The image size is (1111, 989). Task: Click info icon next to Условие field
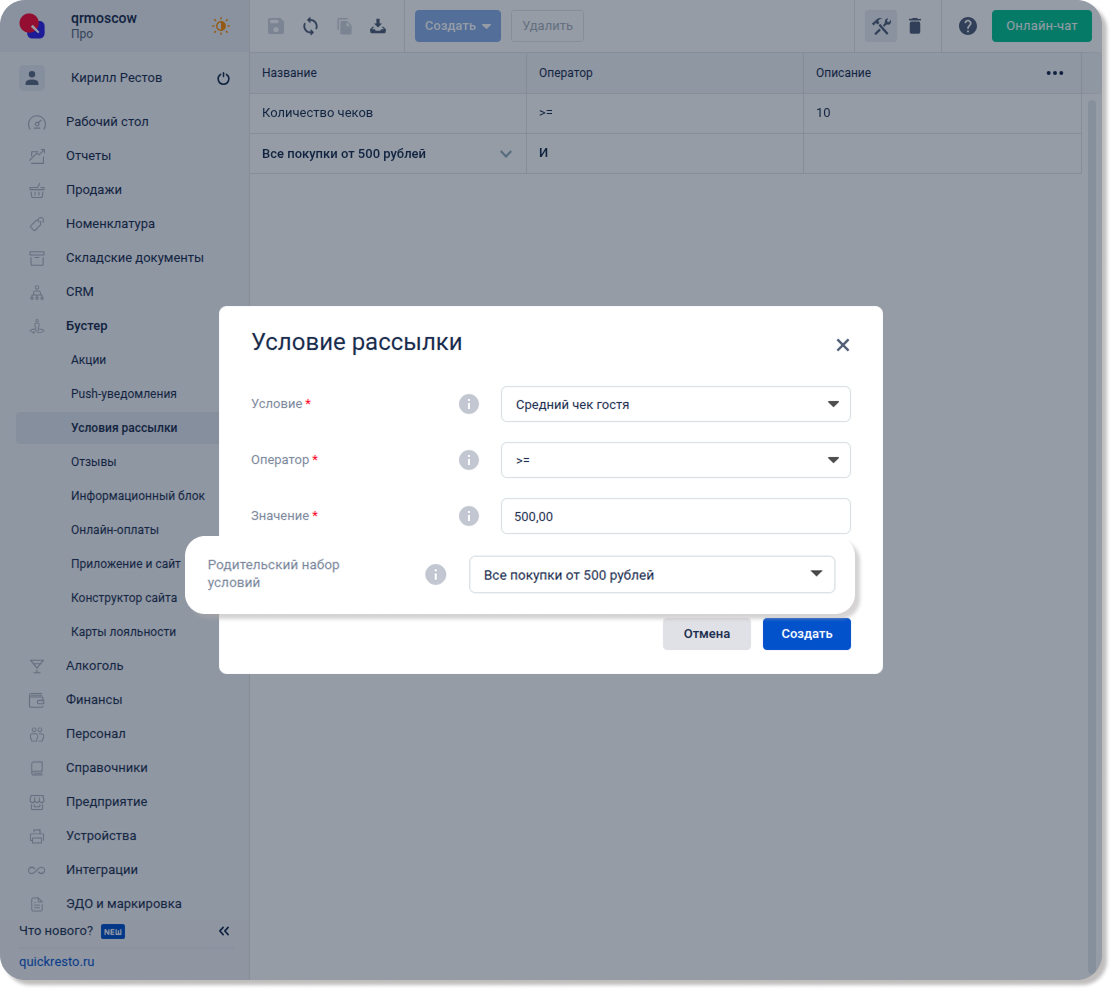[468, 404]
